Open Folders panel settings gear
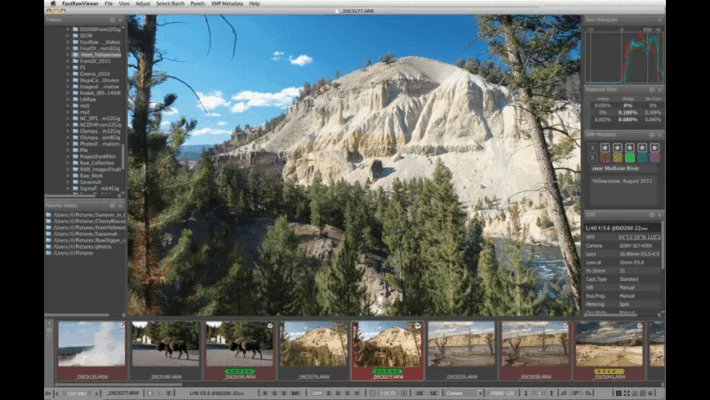The height and width of the screenshot is (400, 710). 112,20
